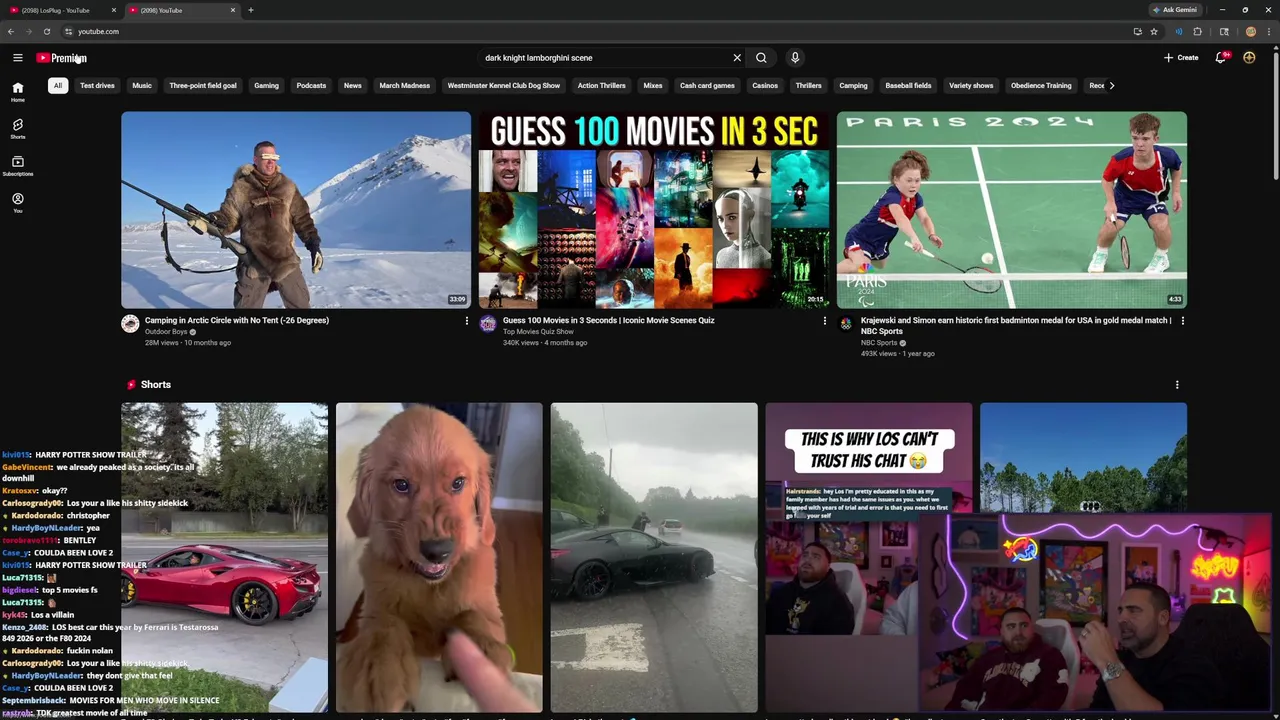Screen dimensions: 1280x720
Task: Select the News chip
Action: click(353, 85)
